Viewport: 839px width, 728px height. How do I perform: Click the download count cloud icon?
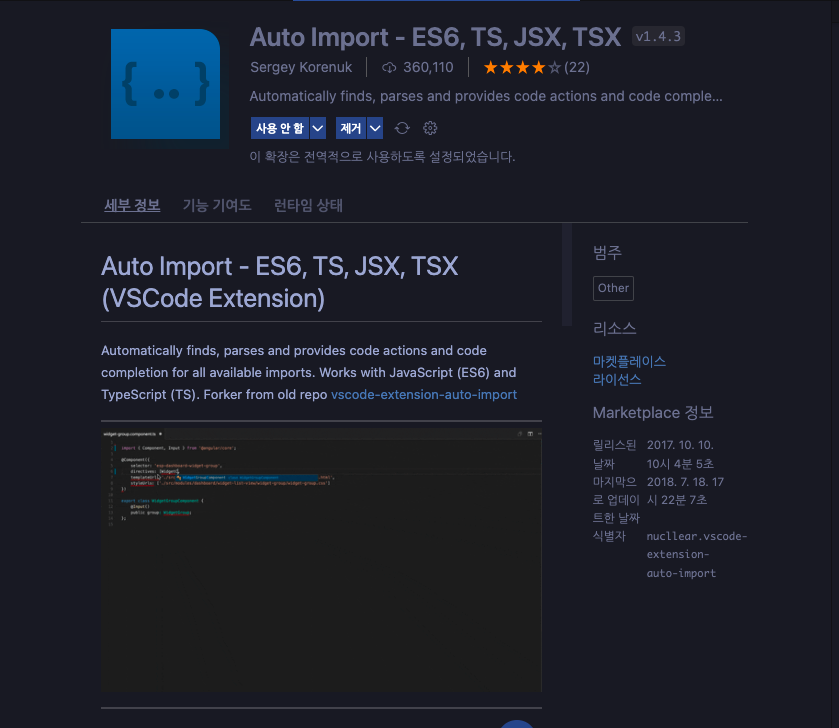[x=389, y=67]
